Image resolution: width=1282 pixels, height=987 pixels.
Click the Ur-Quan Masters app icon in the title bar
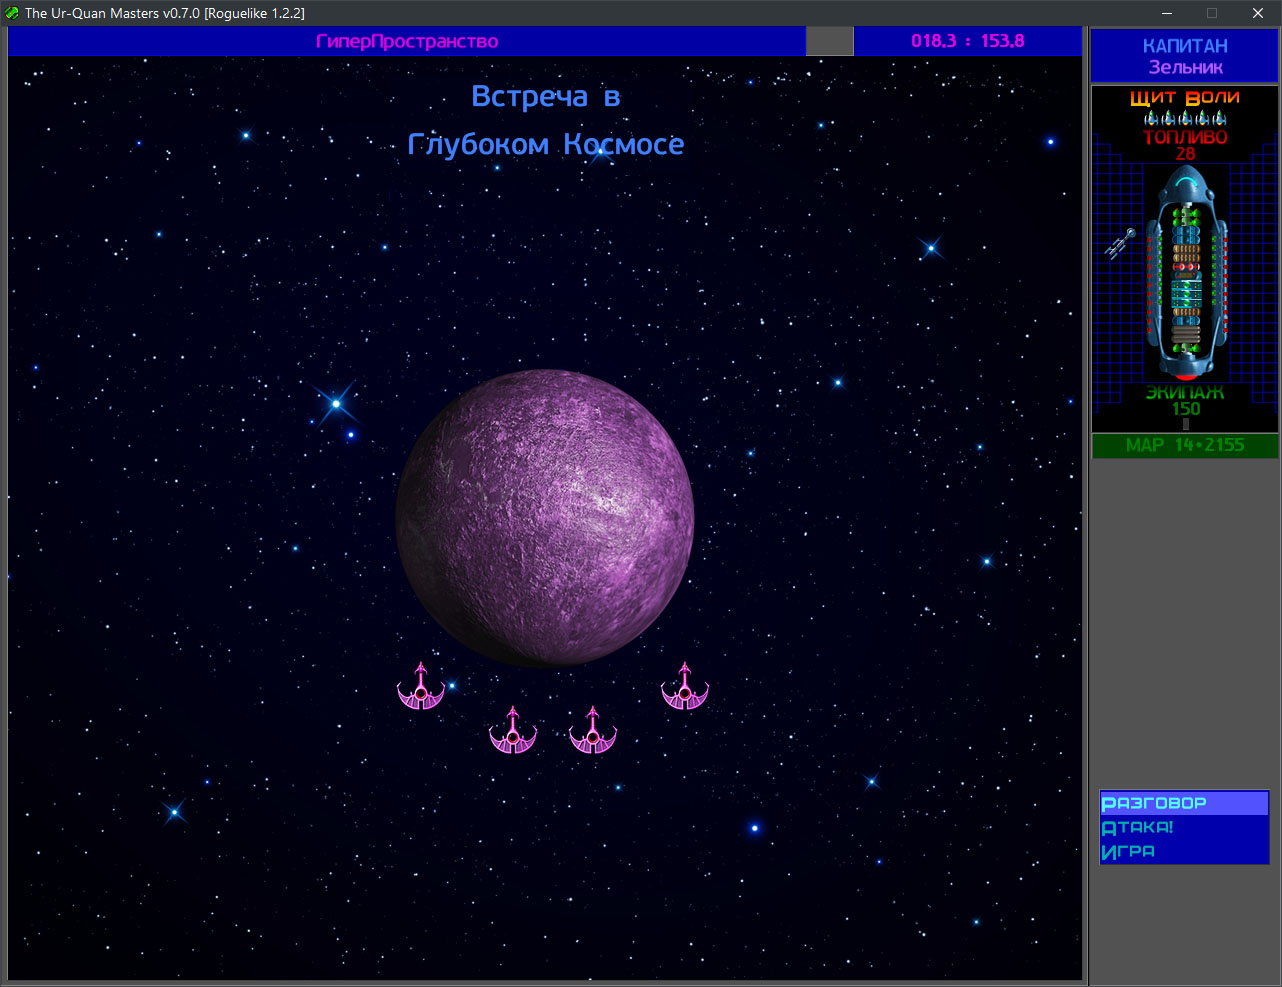tap(12, 13)
